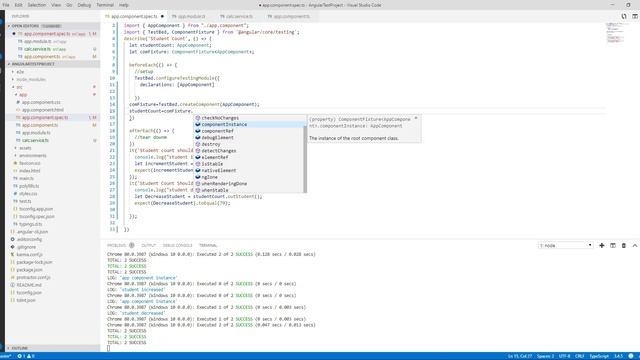Open README.md in the explorer
640x360 pixels.
tap(29, 285)
